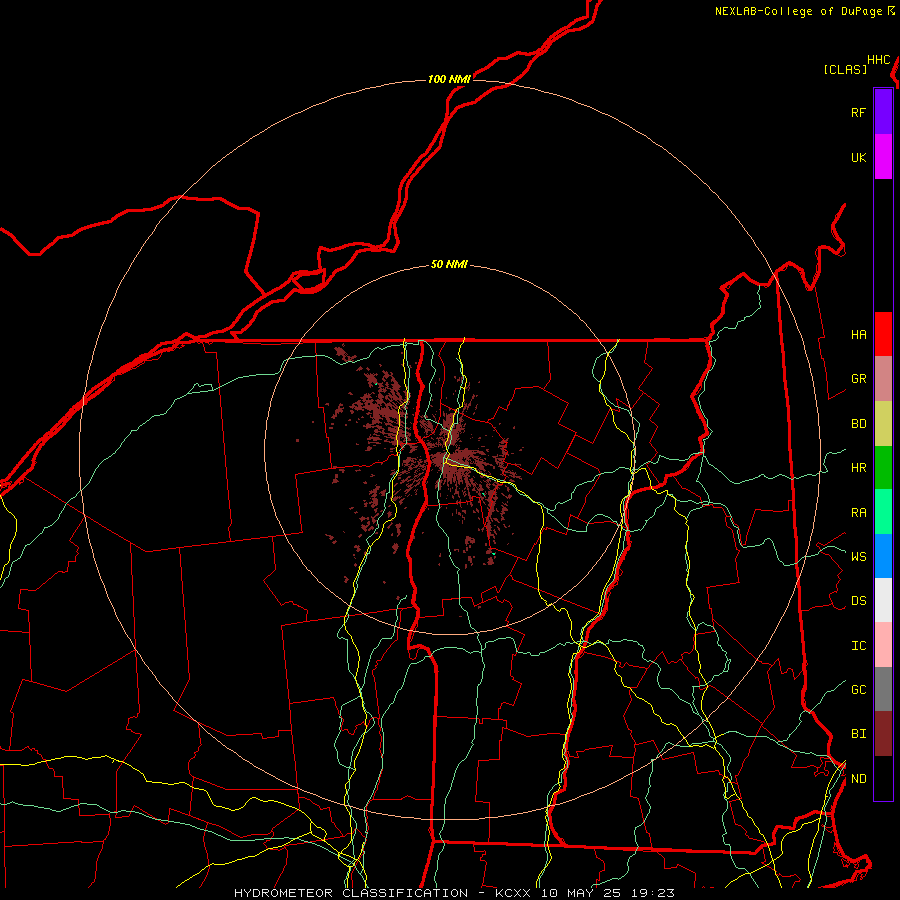Click the '[CLAS]' legend units label
This screenshot has height=900, width=900.
(x=845, y=69)
